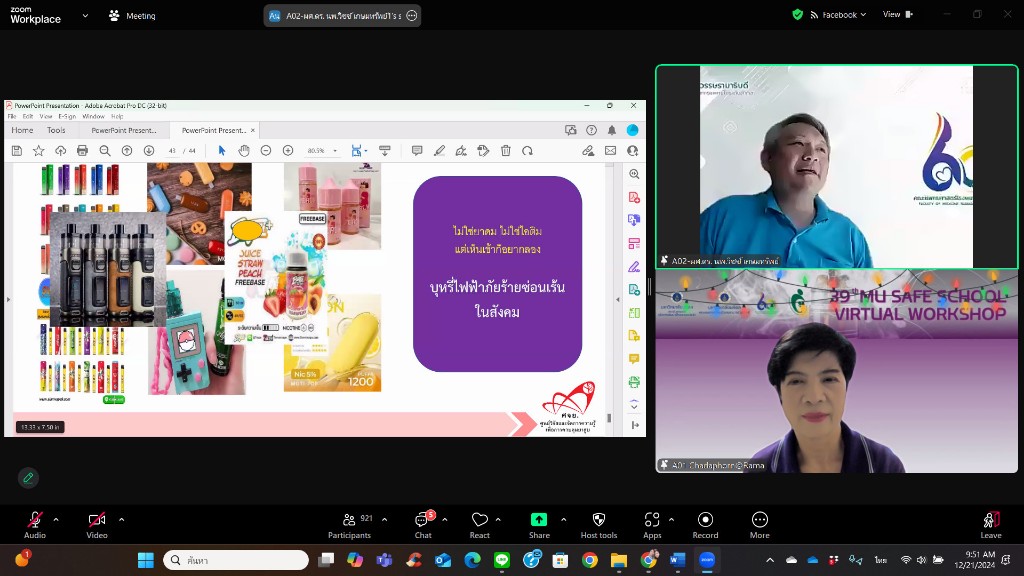Viewport: 1024px width, 576px height.
Task: Open the File menu in Acrobat
Action: pyautogui.click(x=12, y=117)
